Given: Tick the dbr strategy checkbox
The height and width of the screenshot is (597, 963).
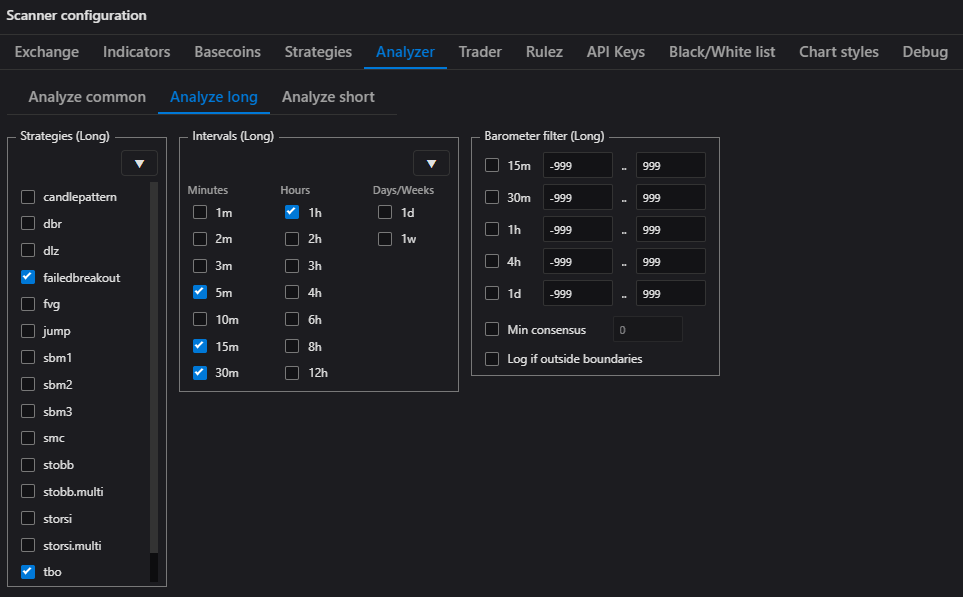Looking at the screenshot, I should (28, 223).
